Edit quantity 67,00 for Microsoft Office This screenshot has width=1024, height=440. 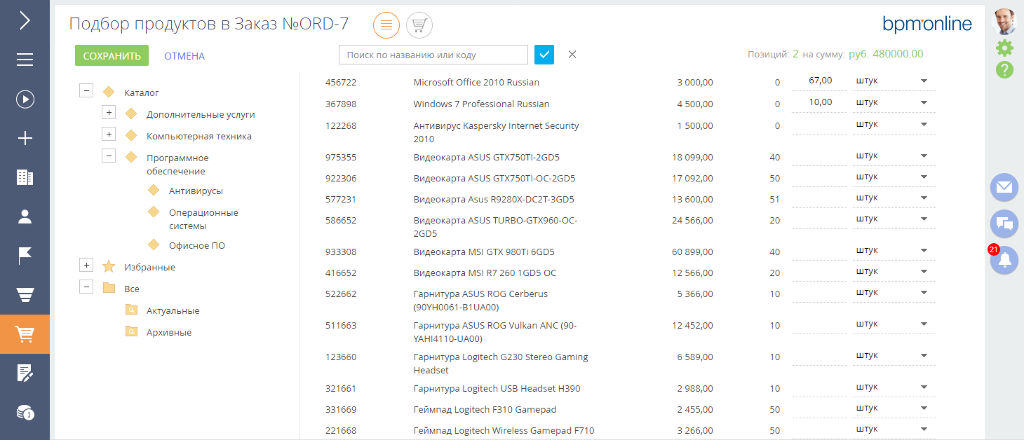tap(819, 81)
